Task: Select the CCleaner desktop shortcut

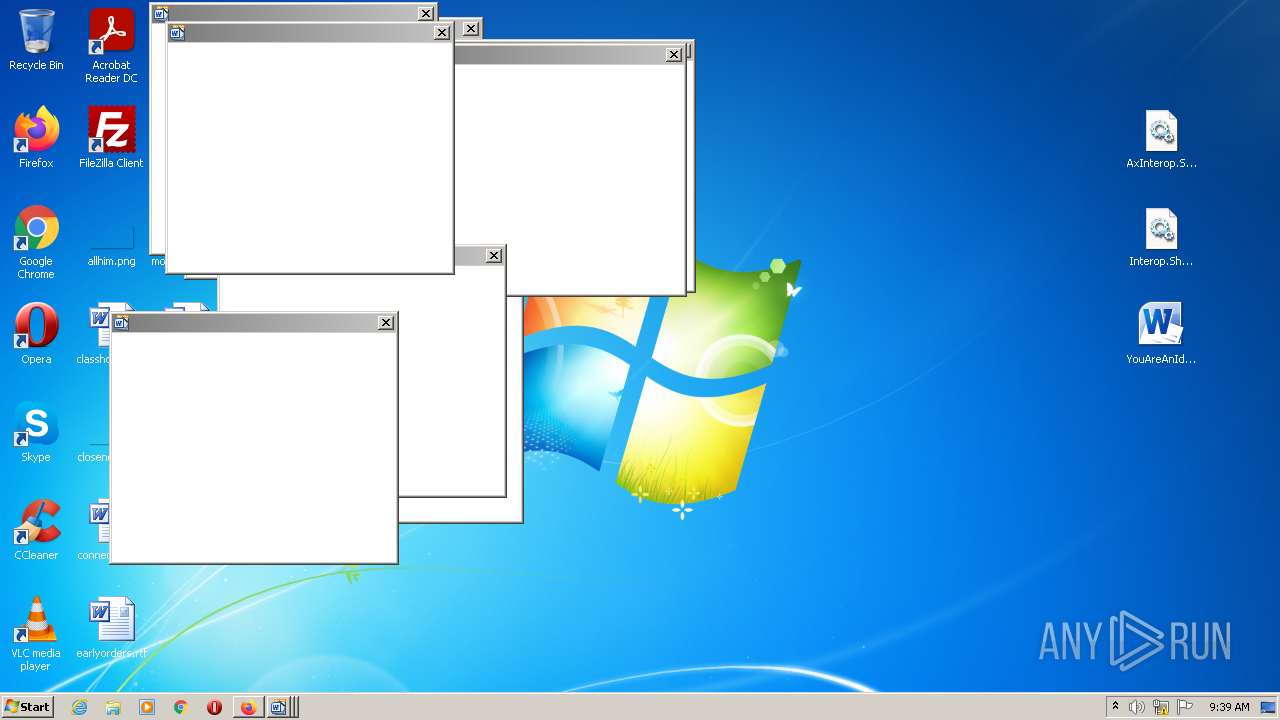Action: click(x=36, y=530)
